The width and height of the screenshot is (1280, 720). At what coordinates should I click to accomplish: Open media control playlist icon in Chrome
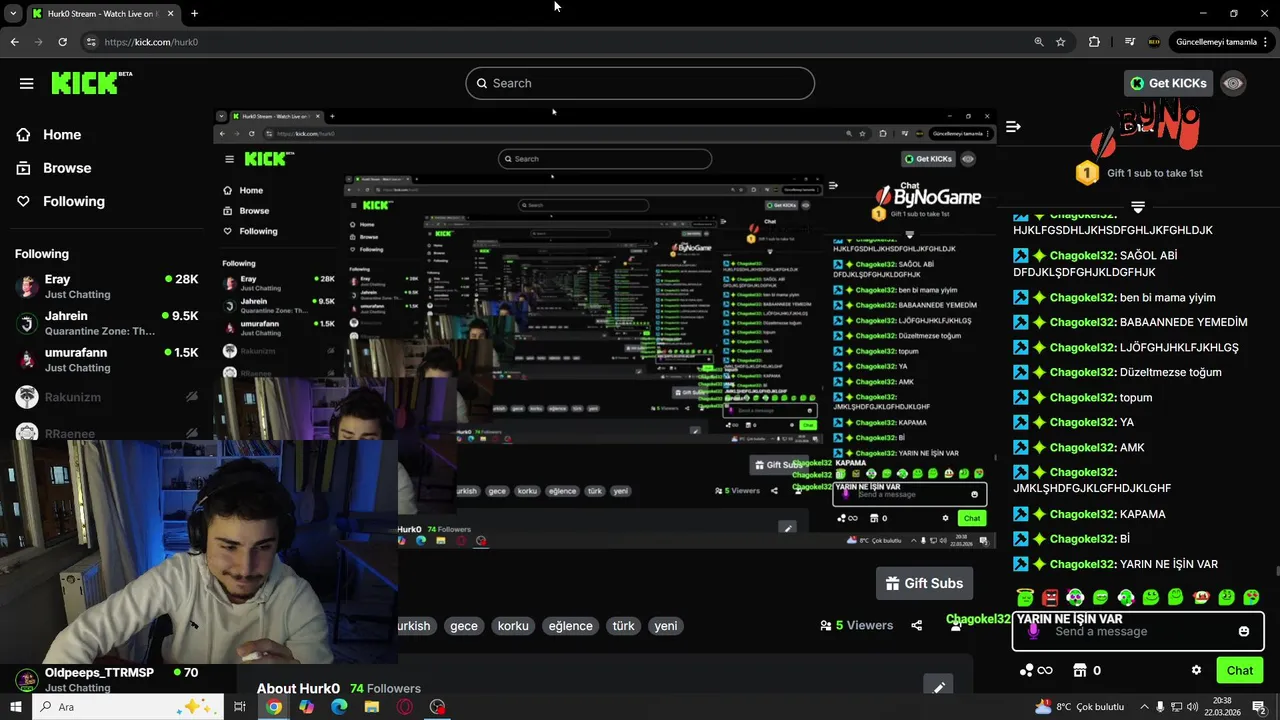point(1130,42)
